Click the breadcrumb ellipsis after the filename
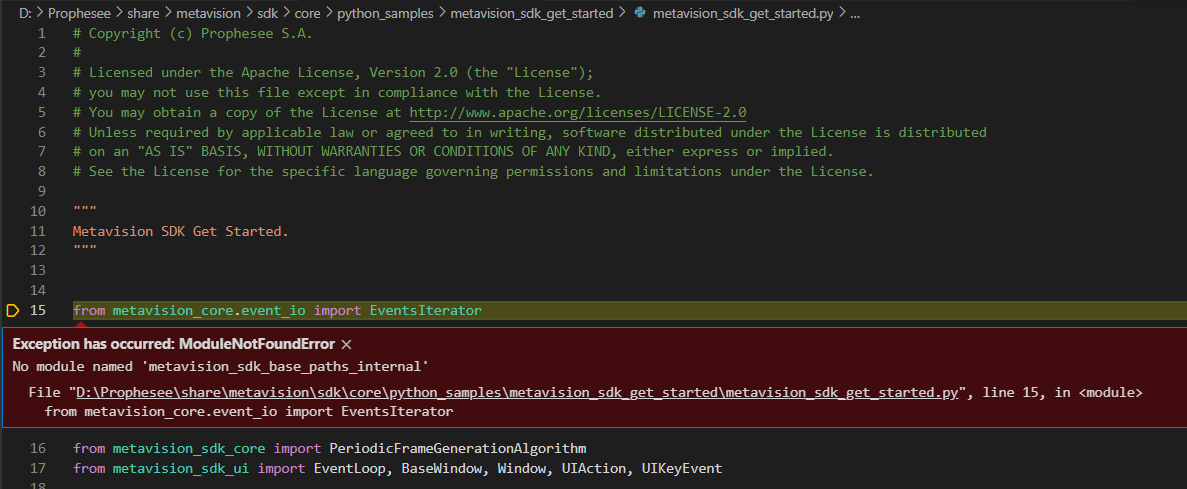The width and height of the screenshot is (1187, 489). point(854,14)
